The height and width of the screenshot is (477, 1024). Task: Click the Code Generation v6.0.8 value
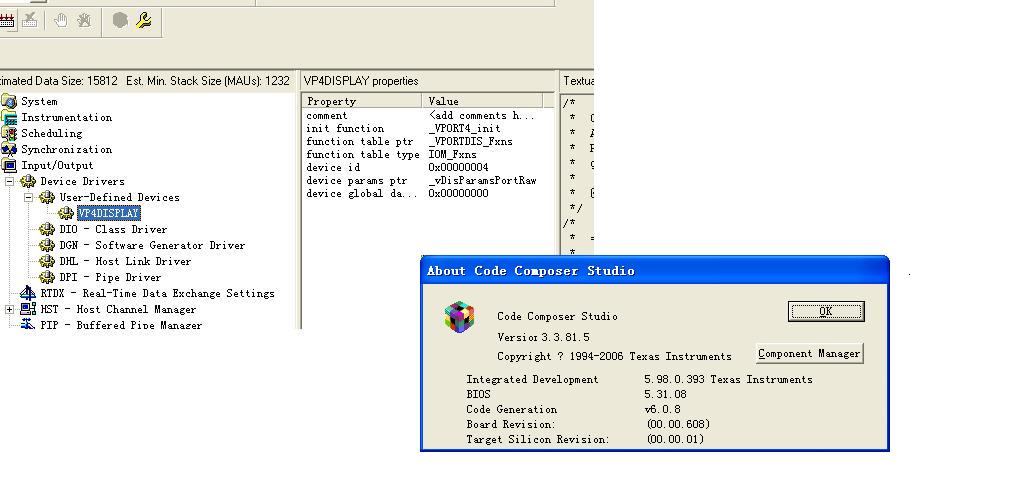pos(662,409)
